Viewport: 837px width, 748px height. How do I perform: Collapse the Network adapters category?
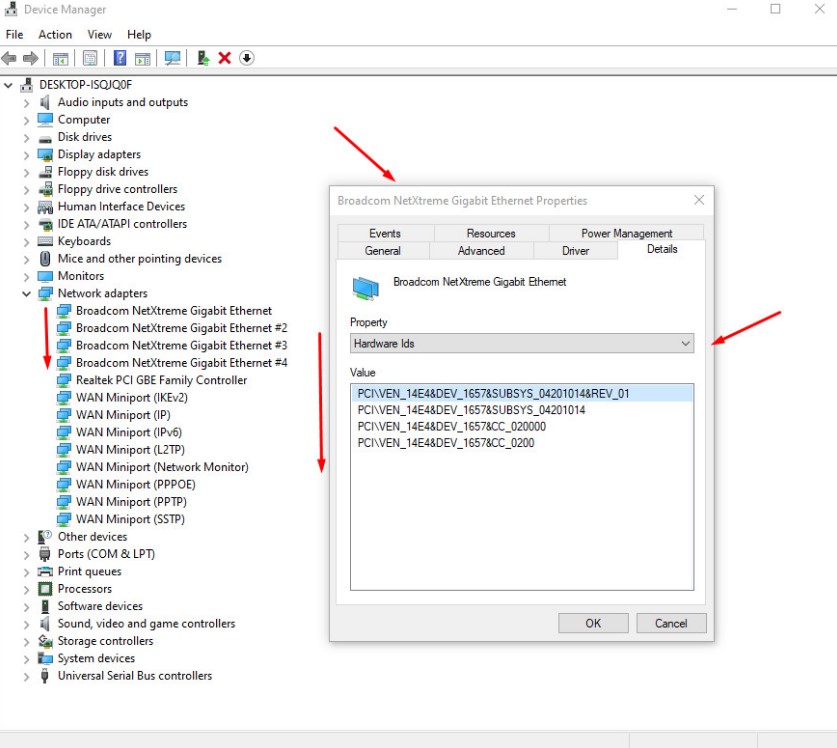coord(27,294)
